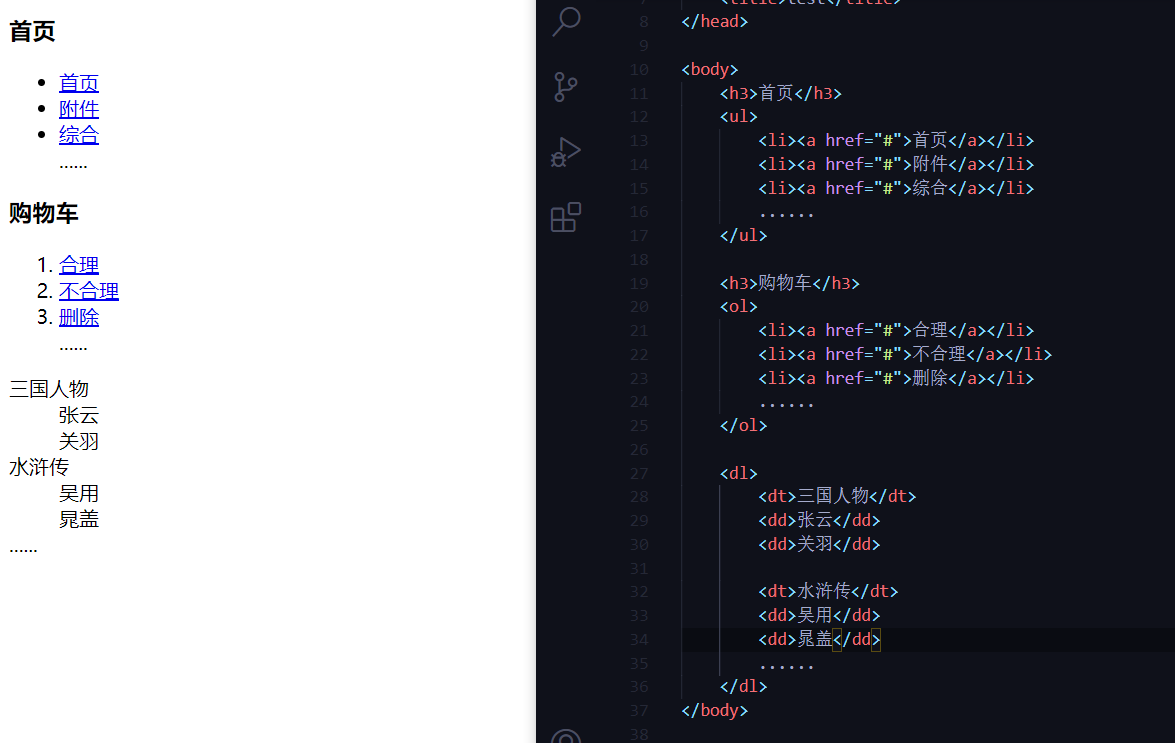Select the 水浒传 term in preview
1175x743 pixels.
click(39, 467)
